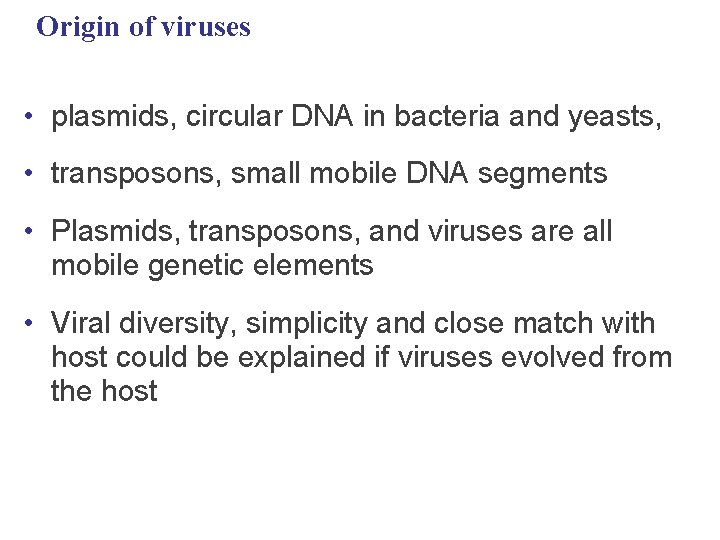Click the bullet dot before 'Plasmids, transposons, and'

33,233
